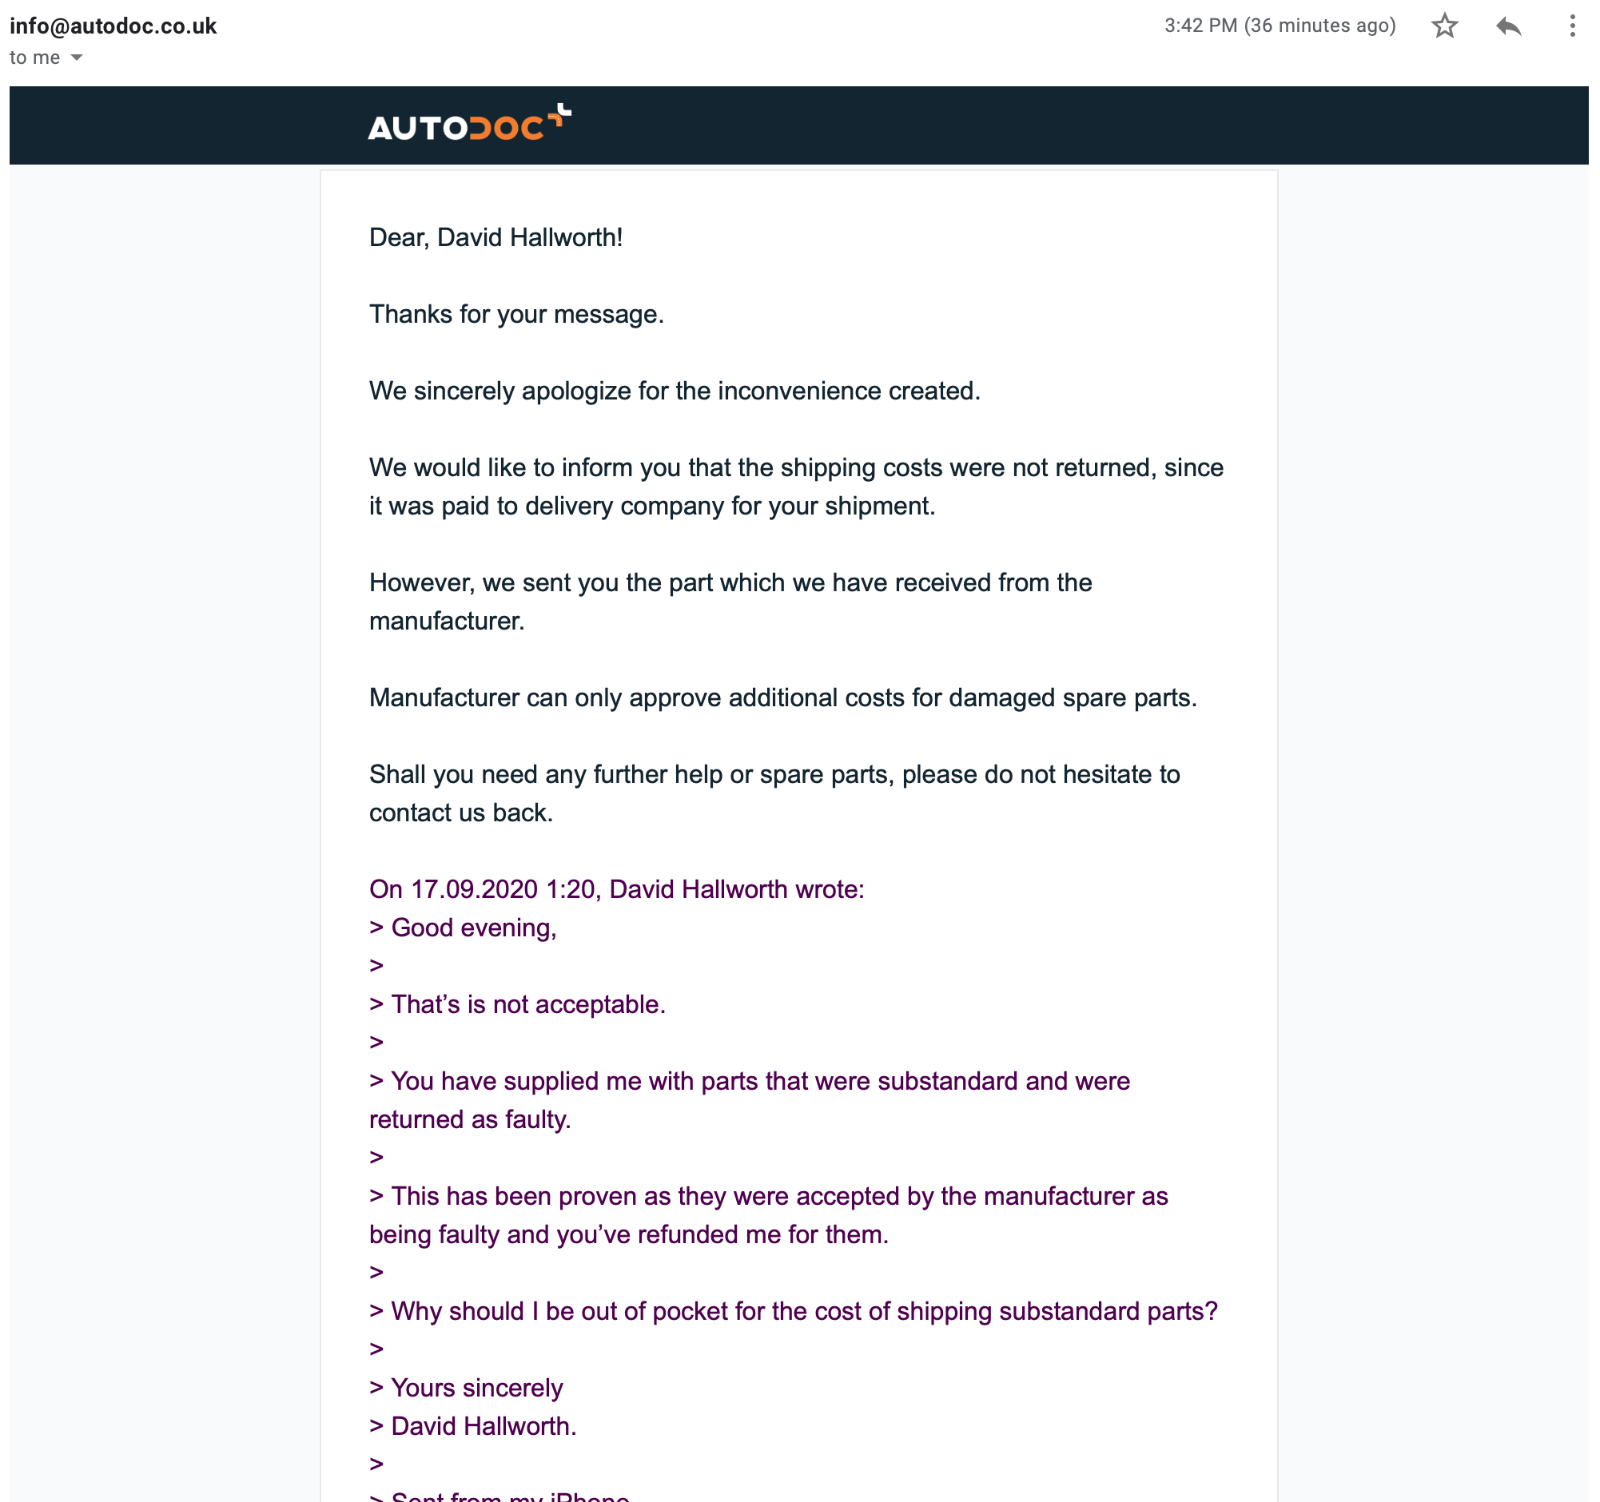Click the quoted "Yours sincerely" line
1600x1502 pixels.
pyautogui.click(x=466, y=1389)
